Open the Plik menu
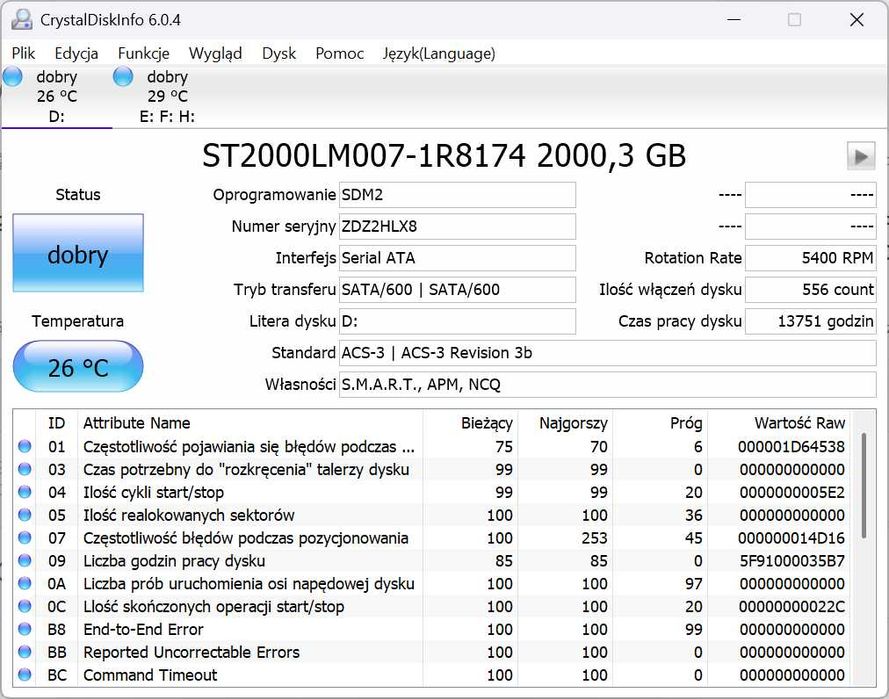 [x=23, y=53]
